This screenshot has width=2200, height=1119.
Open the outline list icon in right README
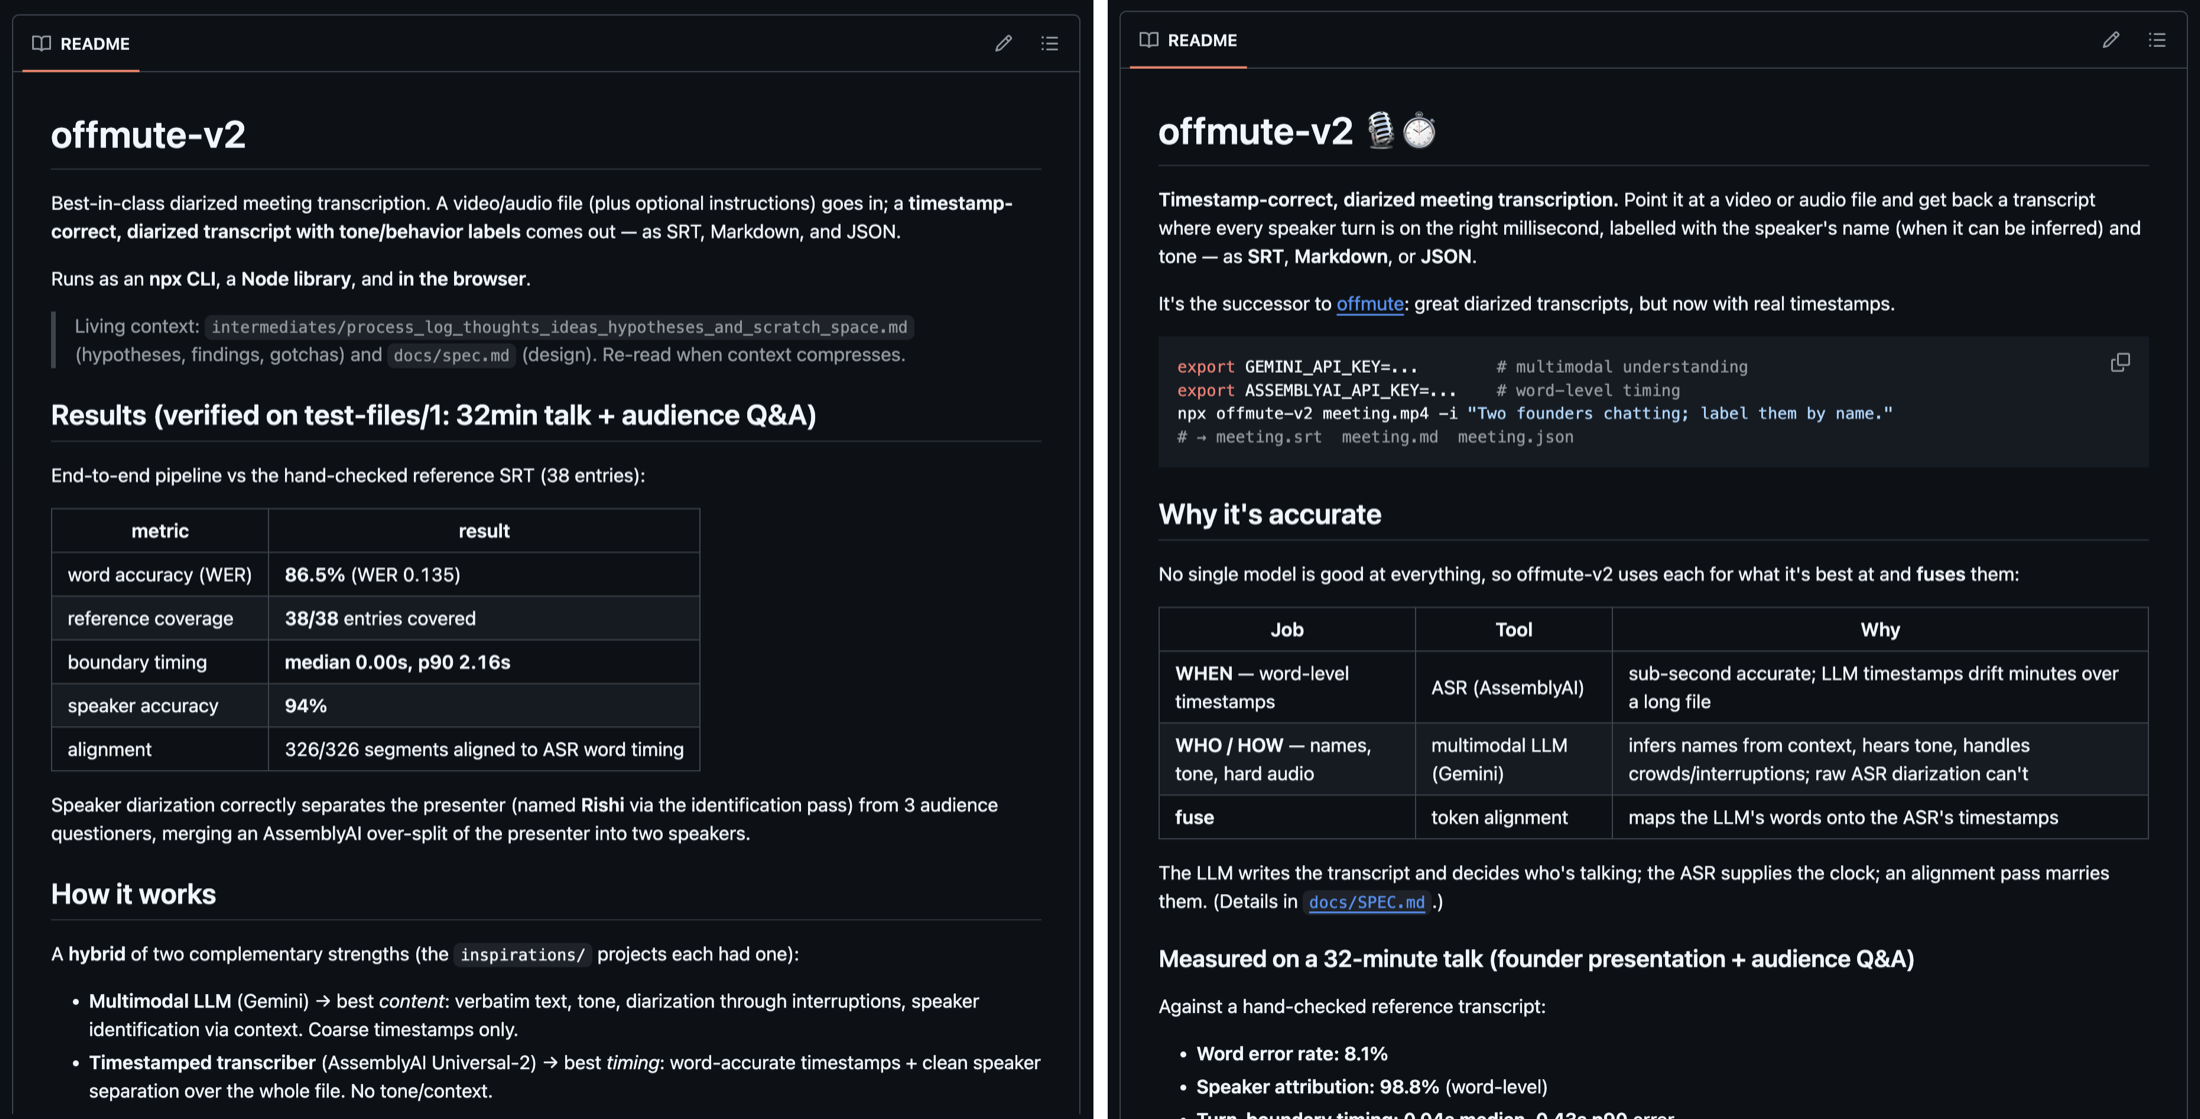pos(2157,40)
